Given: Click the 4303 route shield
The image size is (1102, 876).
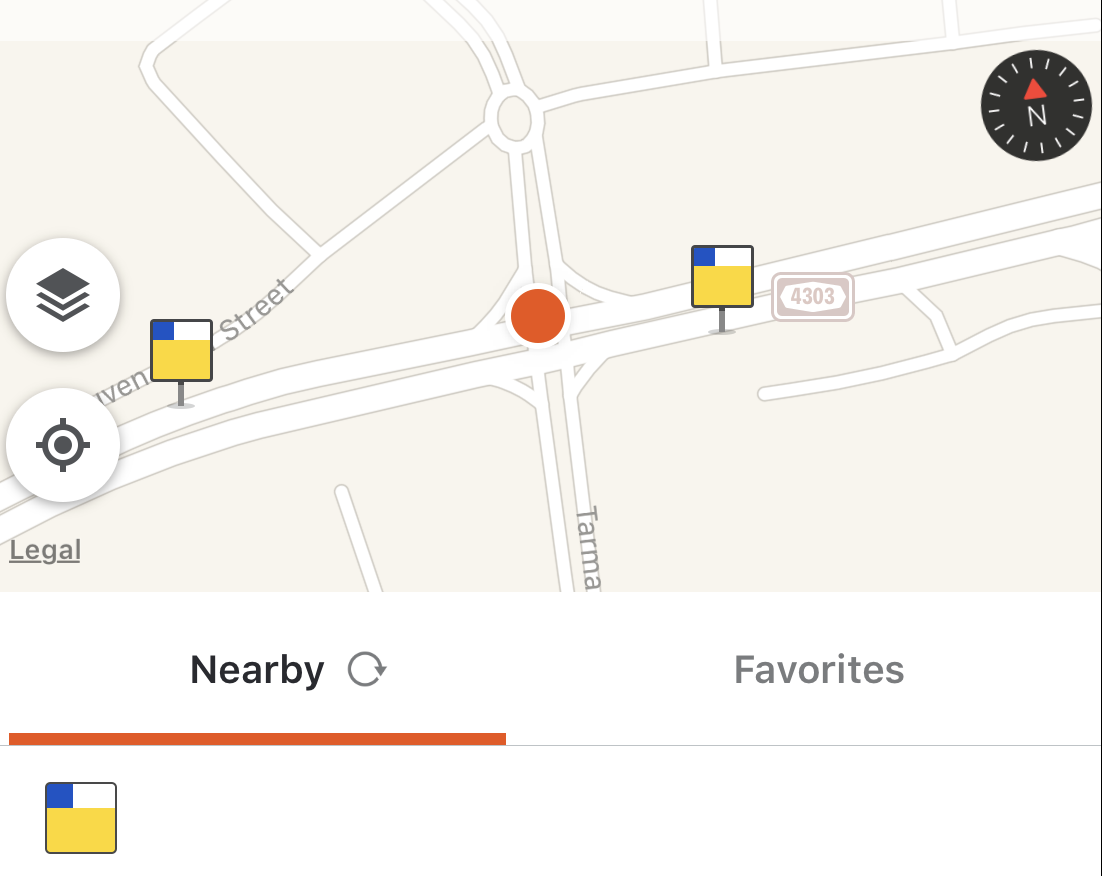Looking at the screenshot, I should point(812,297).
